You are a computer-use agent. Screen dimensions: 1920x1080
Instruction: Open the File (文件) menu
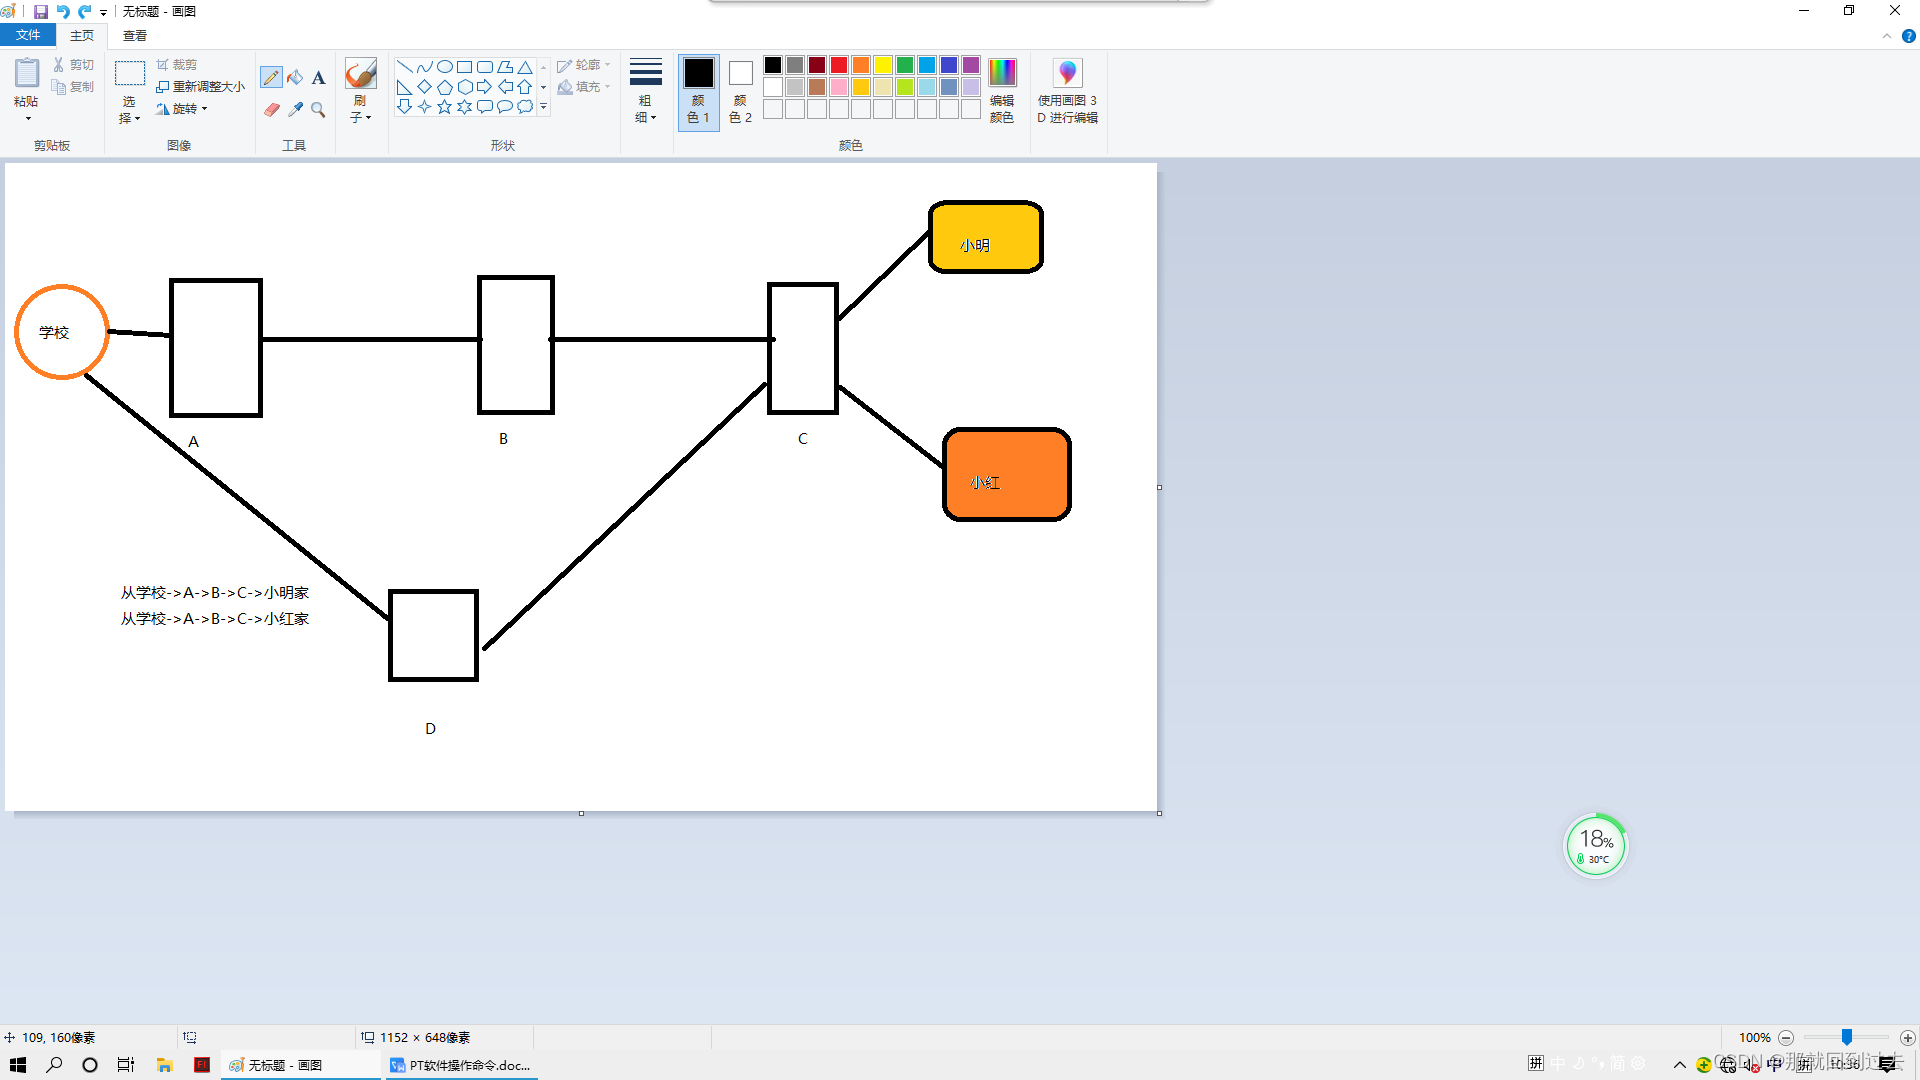(x=28, y=35)
